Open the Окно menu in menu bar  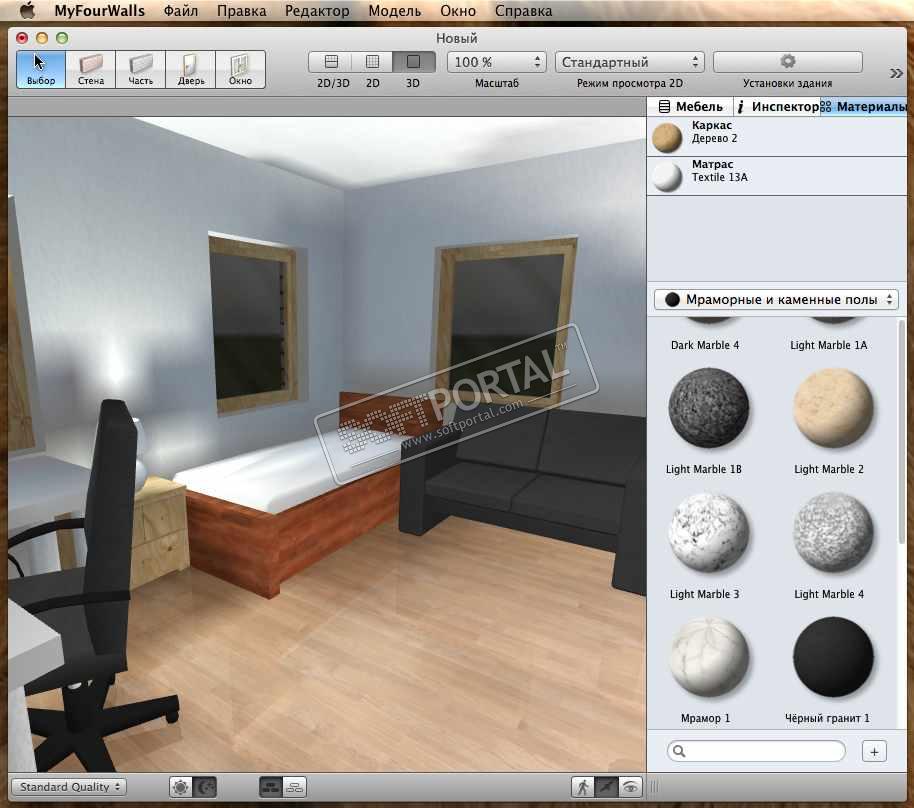458,10
